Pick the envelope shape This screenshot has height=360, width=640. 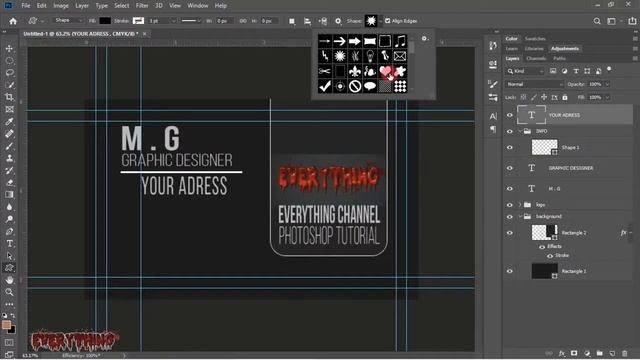[400, 56]
